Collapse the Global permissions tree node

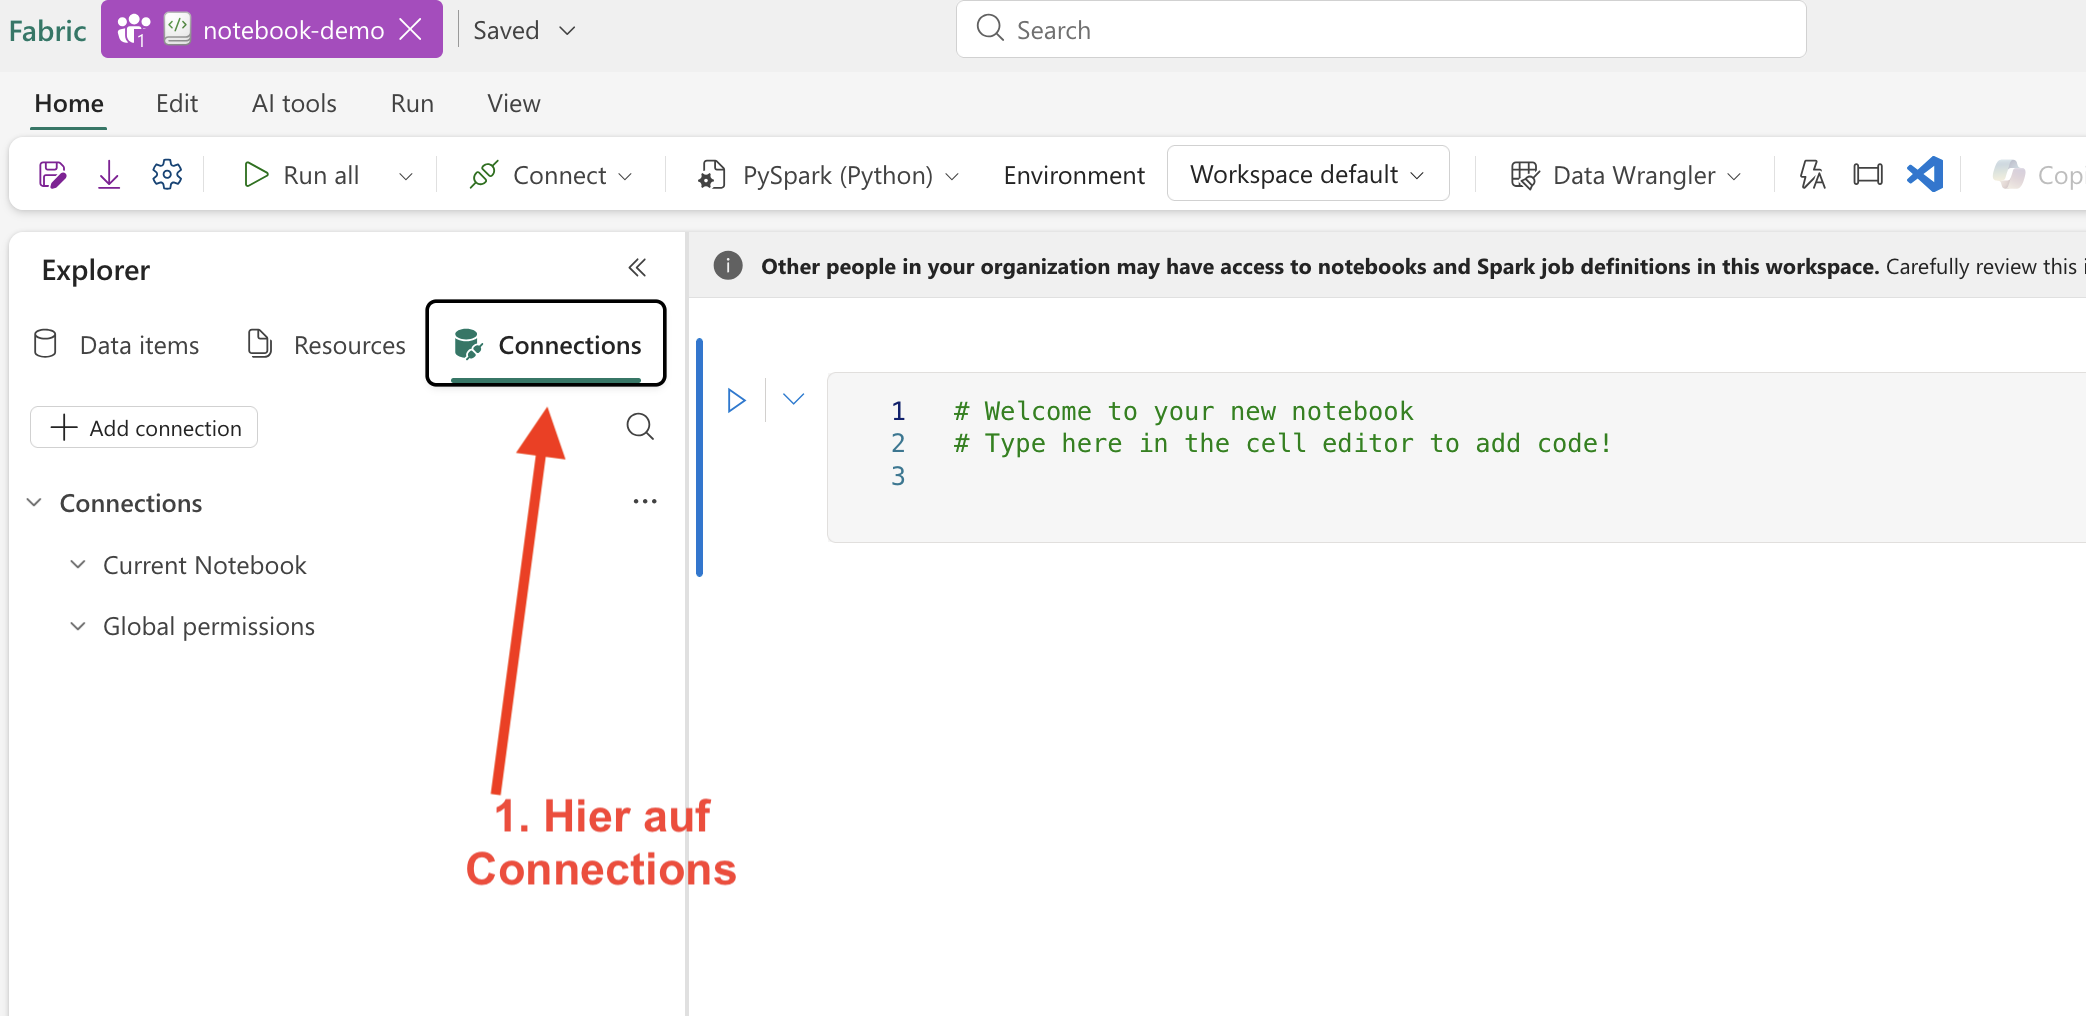pyautogui.click(x=78, y=626)
